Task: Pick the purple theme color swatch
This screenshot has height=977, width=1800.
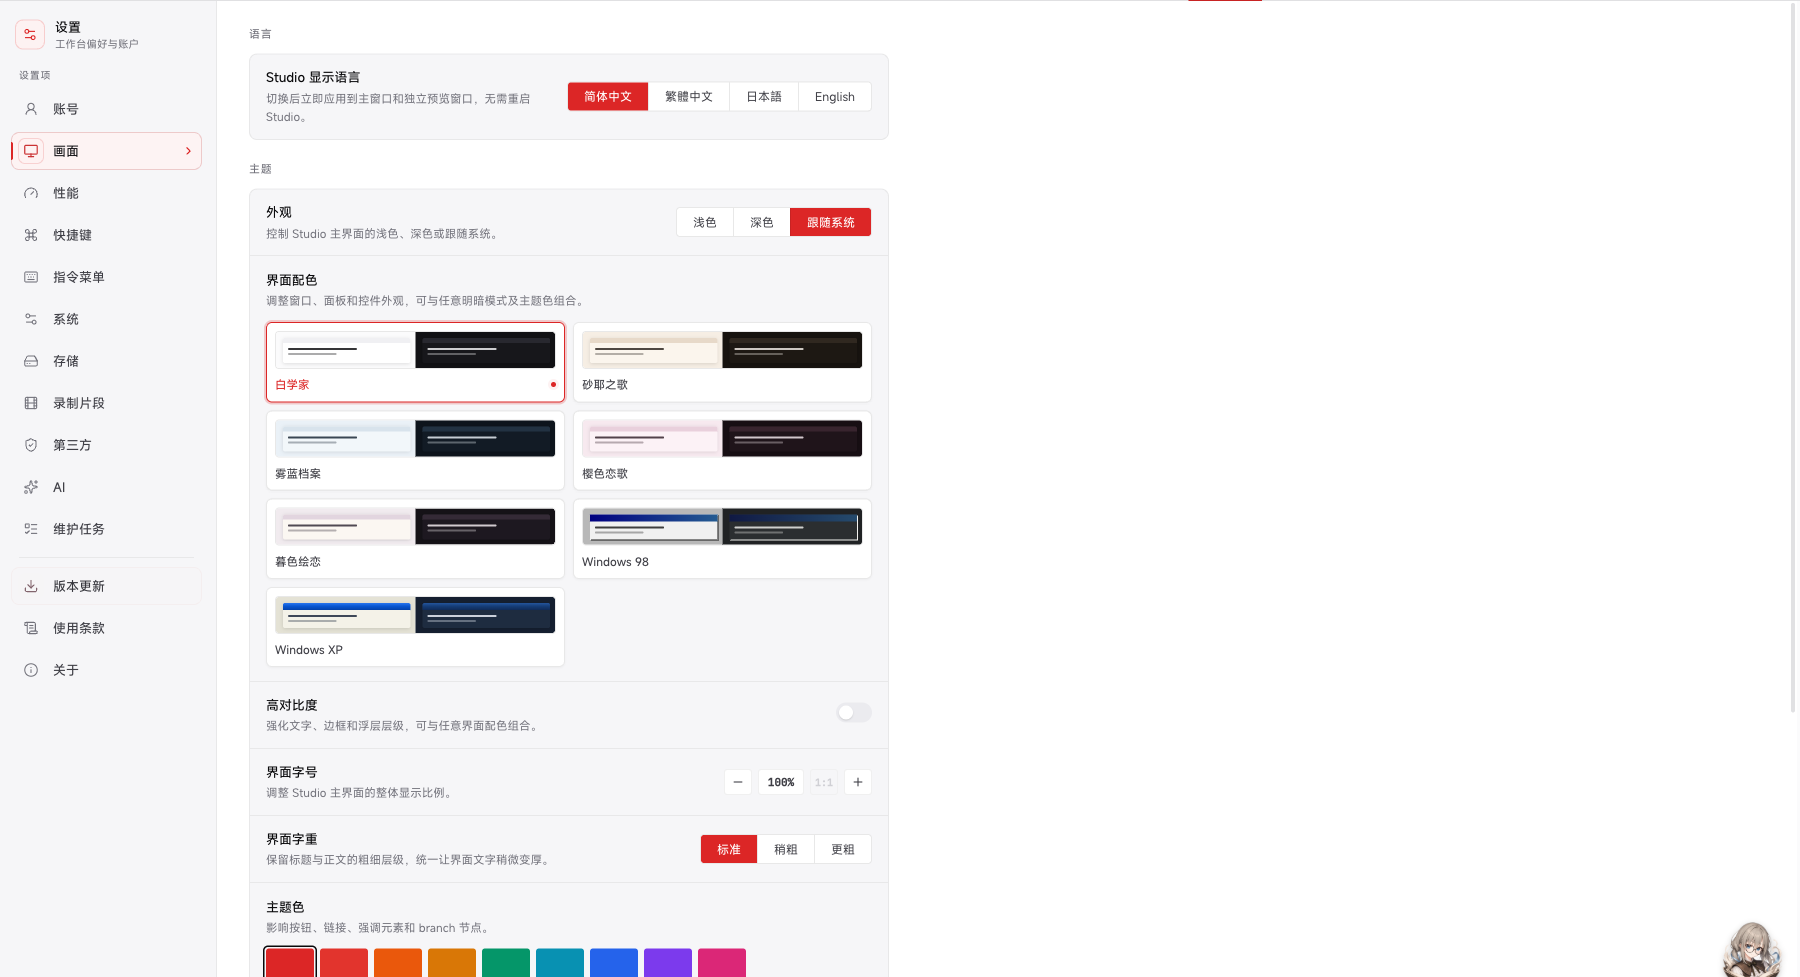Action: pyautogui.click(x=668, y=963)
